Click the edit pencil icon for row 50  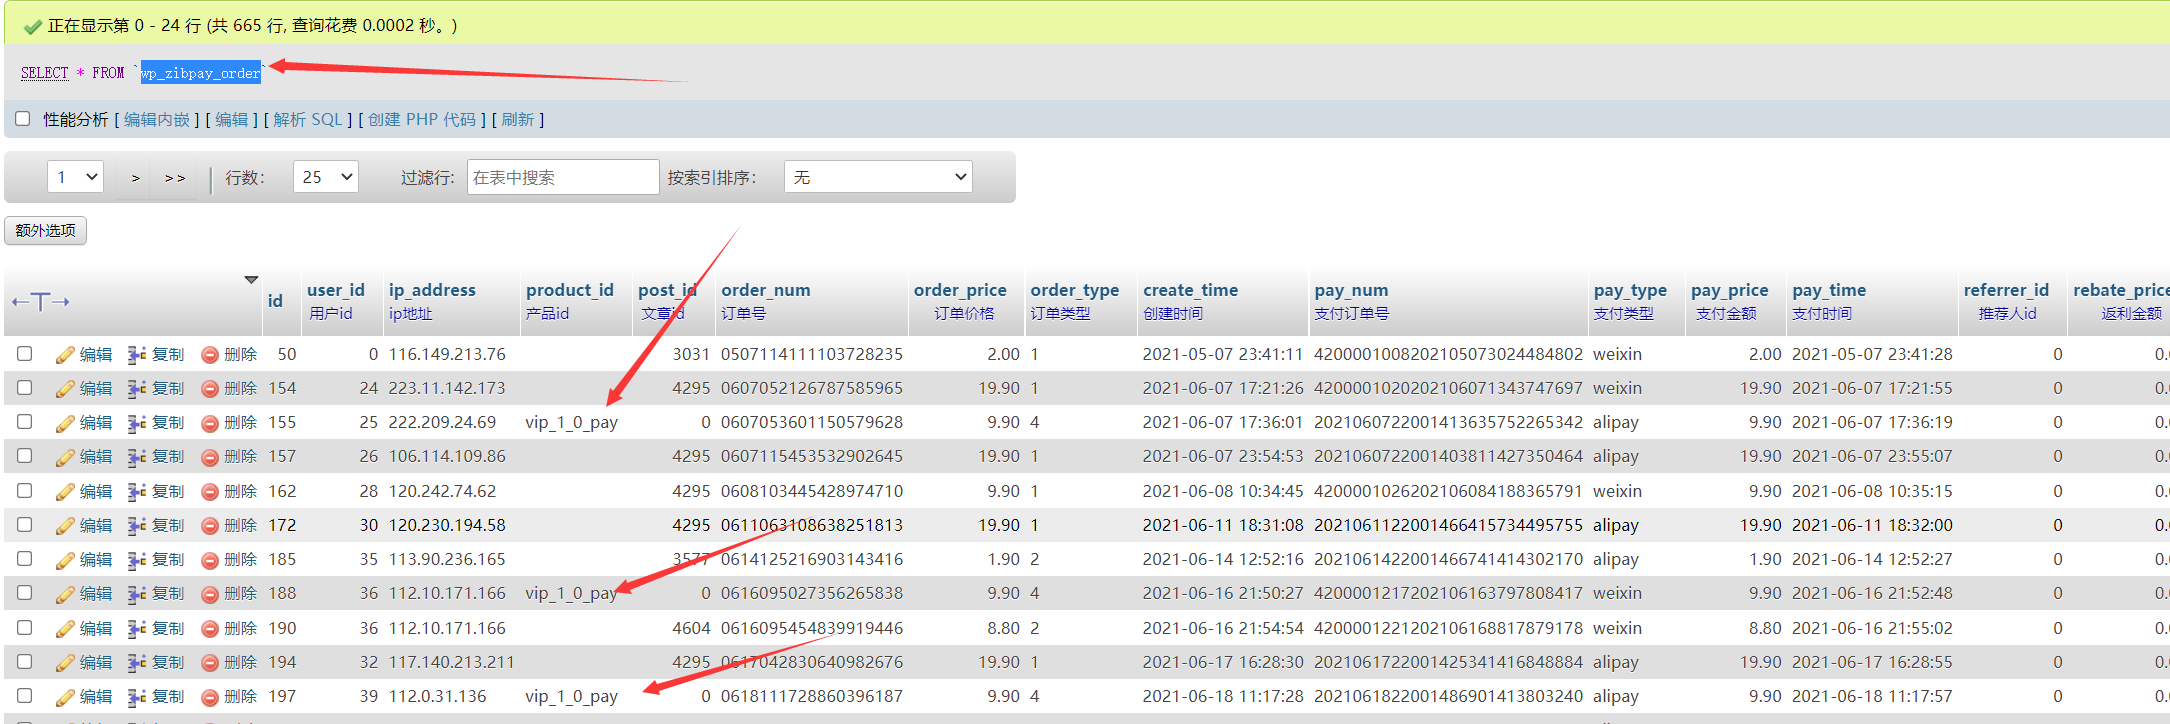[x=66, y=355]
